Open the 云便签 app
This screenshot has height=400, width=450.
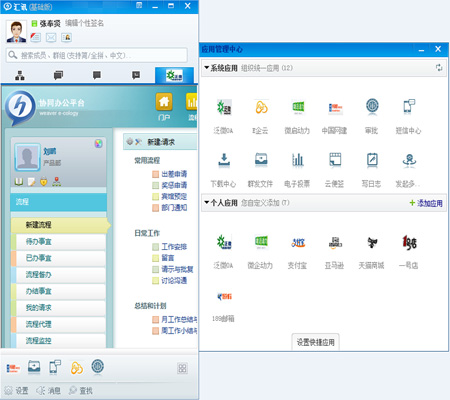[335, 160]
